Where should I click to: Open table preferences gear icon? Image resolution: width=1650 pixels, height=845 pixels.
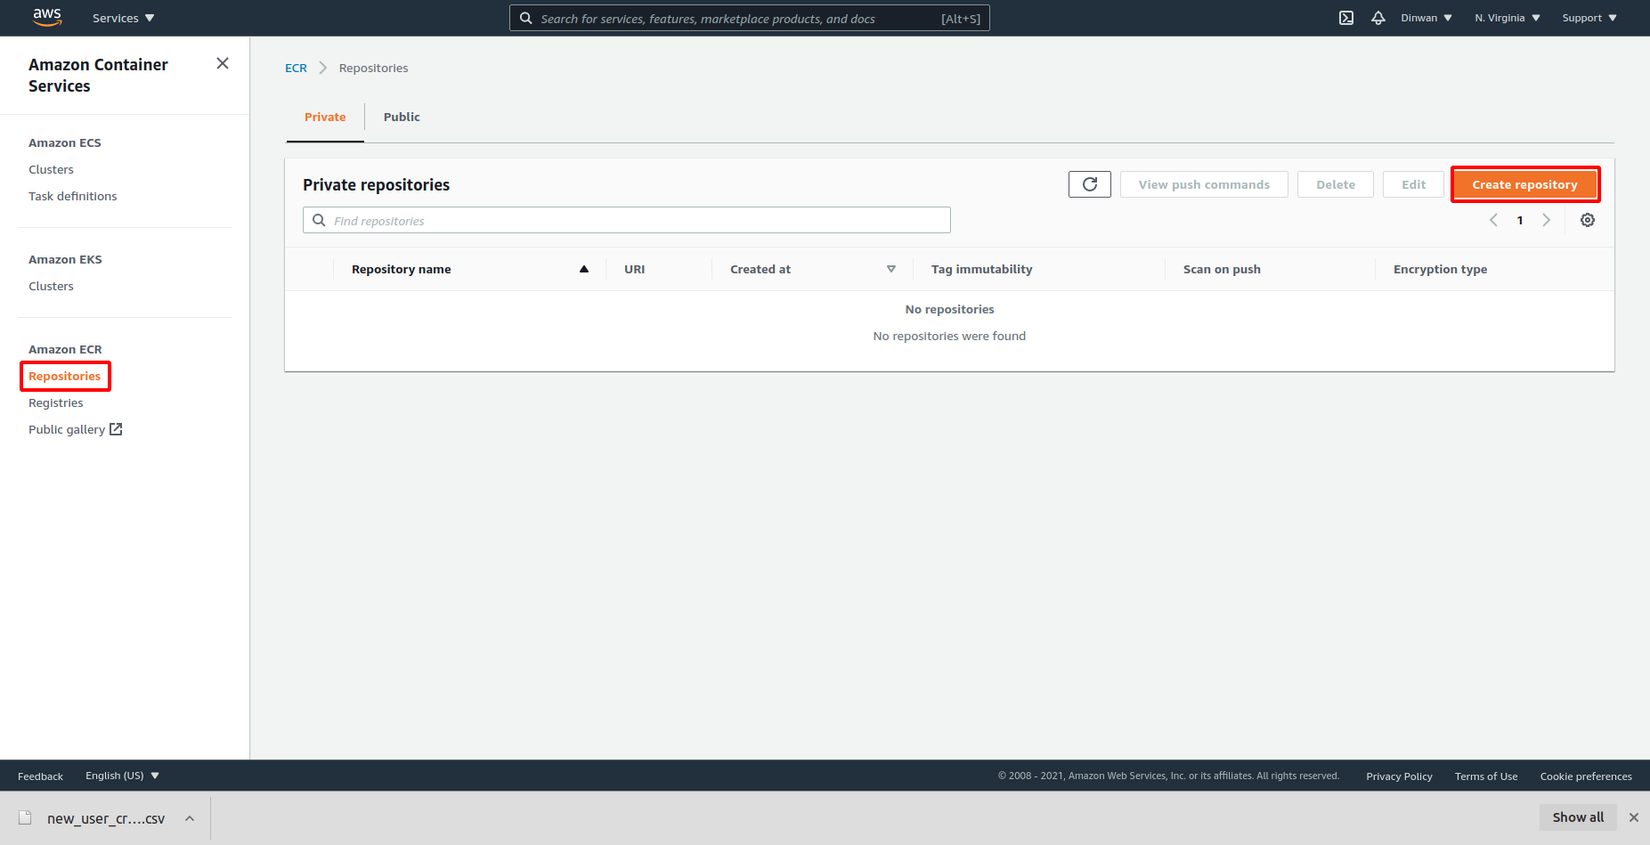[x=1587, y=220]
